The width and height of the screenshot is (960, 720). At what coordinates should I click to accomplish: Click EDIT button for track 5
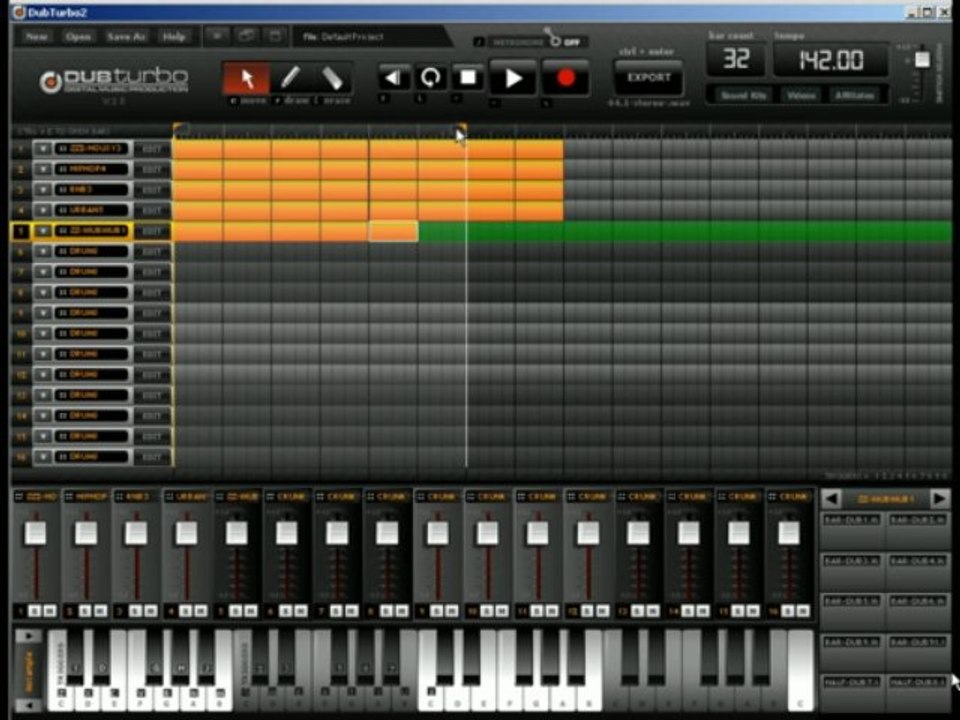(x=152, y=231)
